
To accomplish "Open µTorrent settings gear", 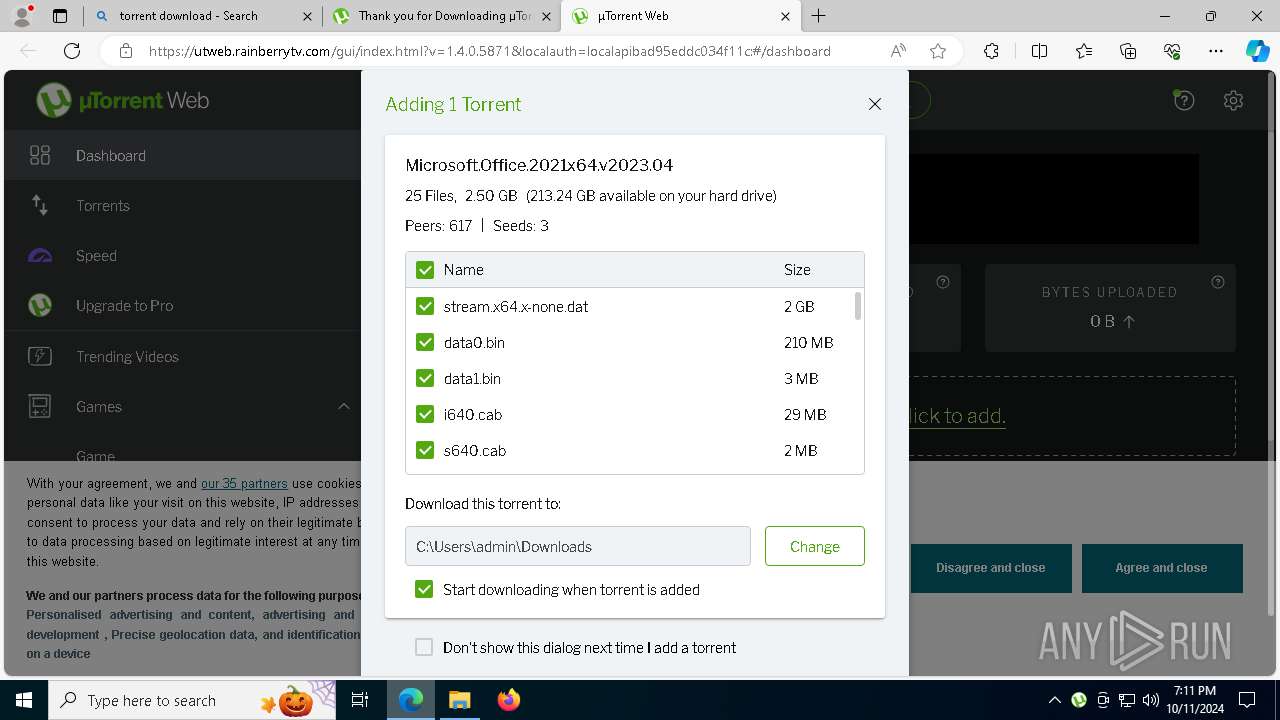I will (1233, 100).
